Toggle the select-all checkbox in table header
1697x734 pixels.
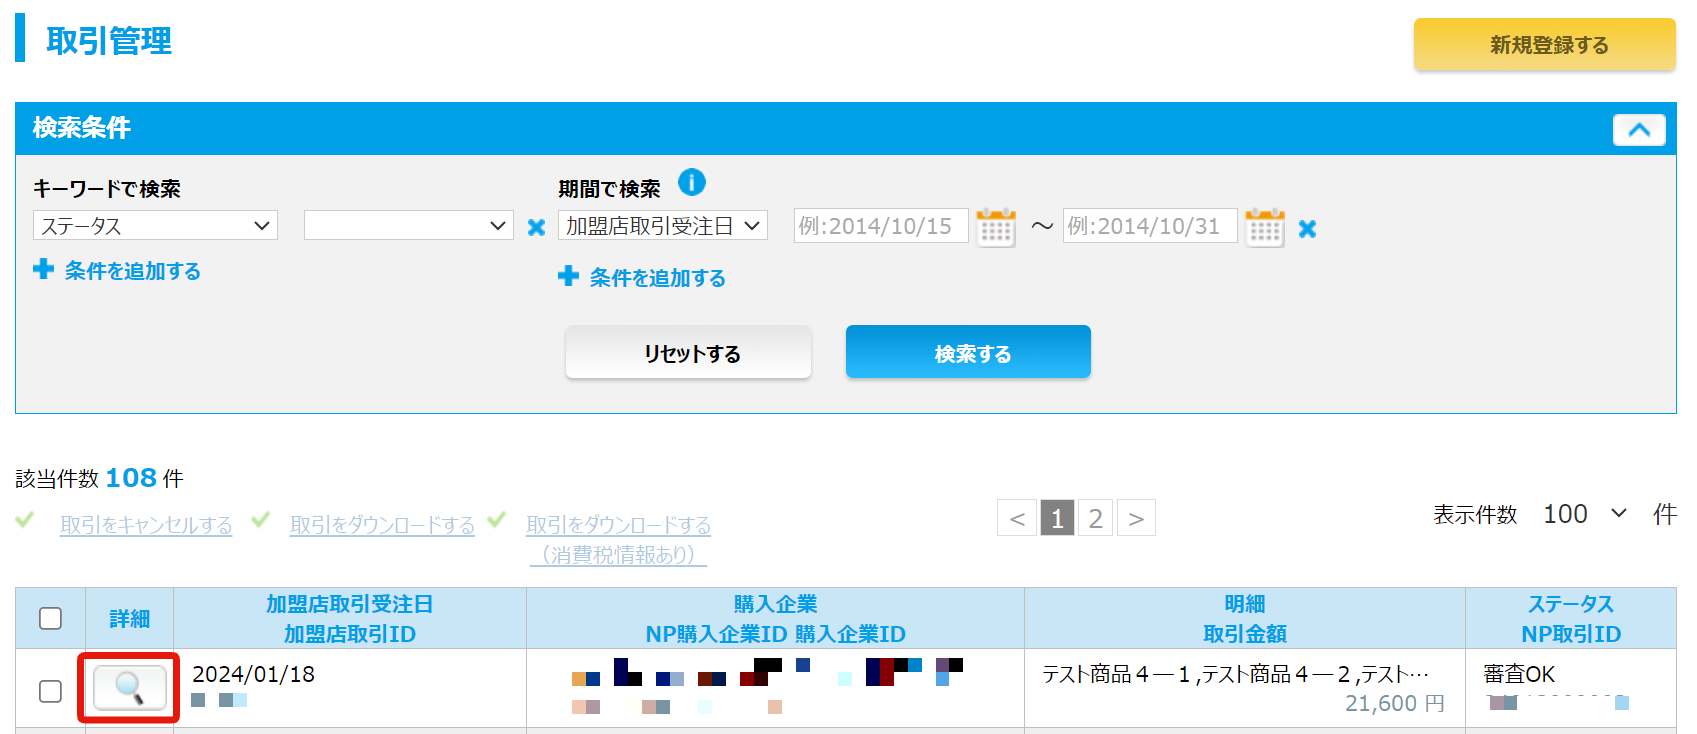click(x=50, y=618)
